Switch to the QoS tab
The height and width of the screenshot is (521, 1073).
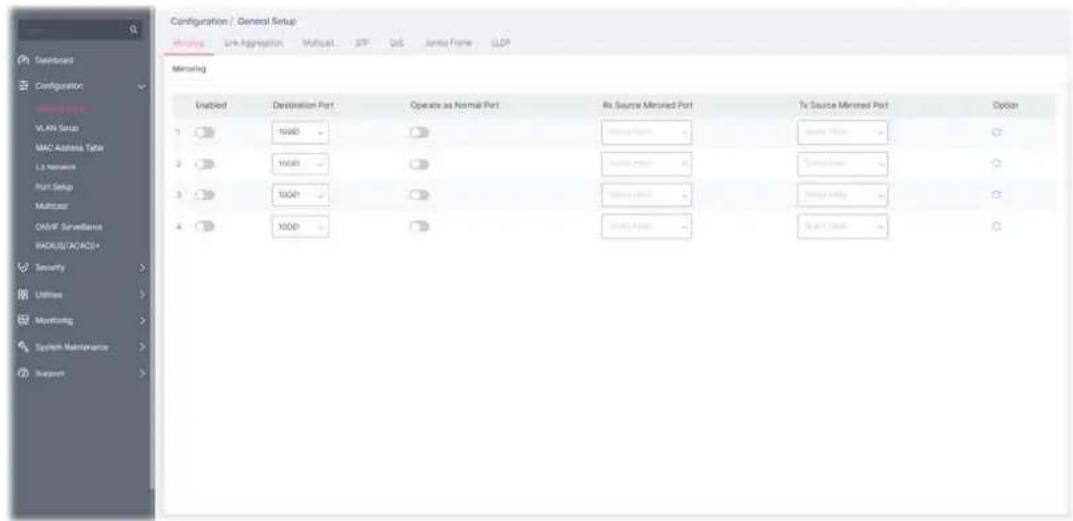[x=396, y=42]
